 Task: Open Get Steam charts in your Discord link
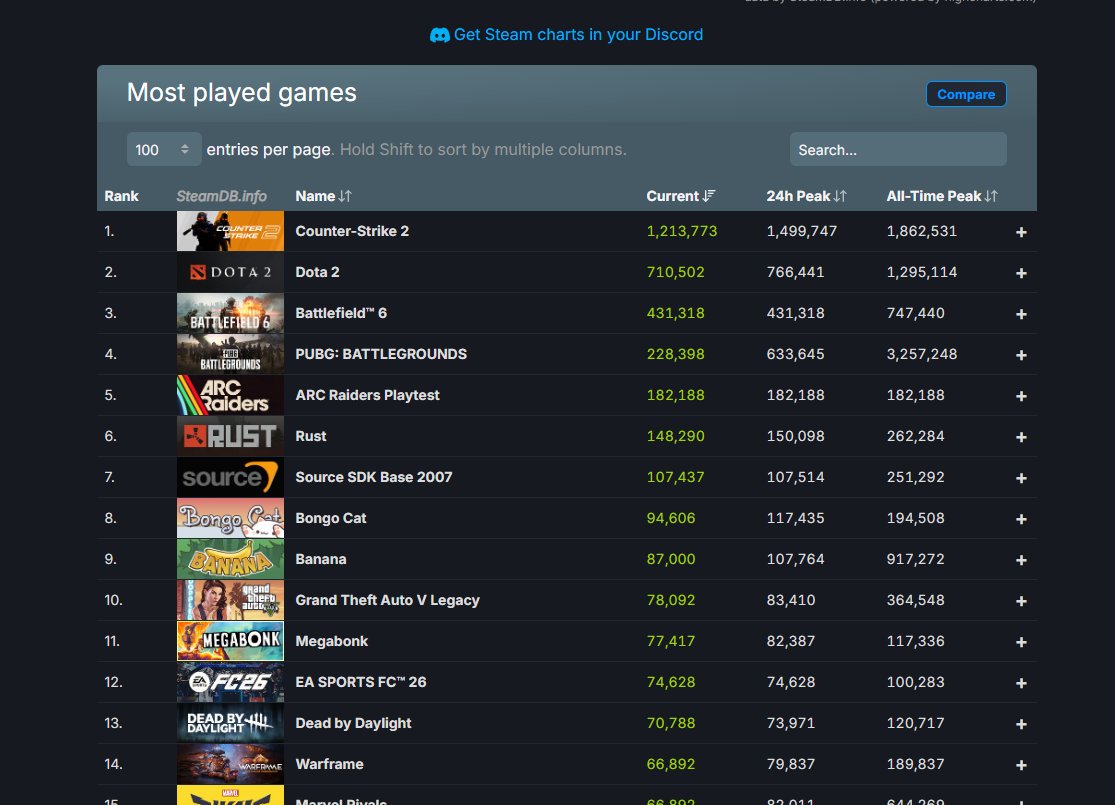tap(566, 35)
